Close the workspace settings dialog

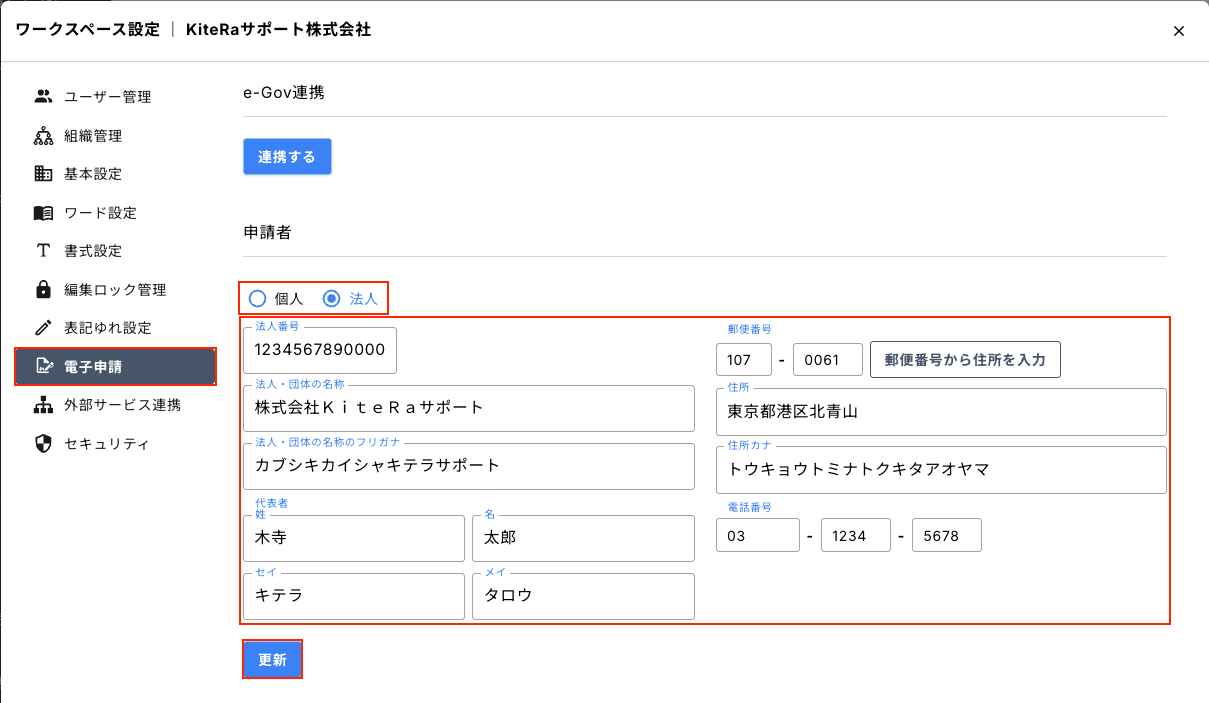[1178, 31]
